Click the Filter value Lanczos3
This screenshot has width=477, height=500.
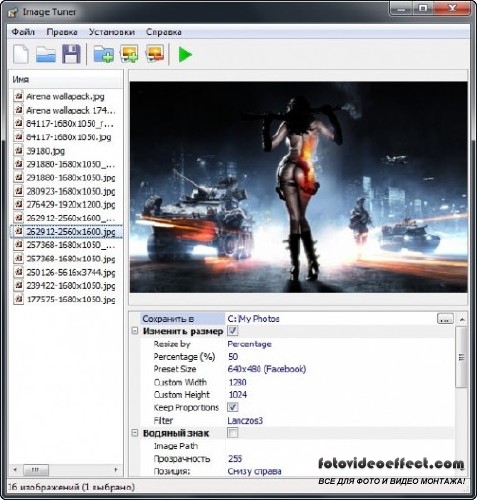coord(245,421)
